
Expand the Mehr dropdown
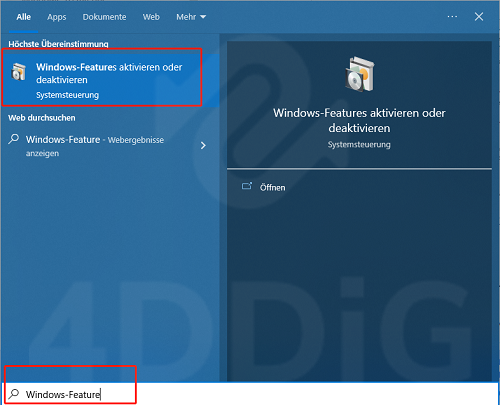[x=191, y=17]
